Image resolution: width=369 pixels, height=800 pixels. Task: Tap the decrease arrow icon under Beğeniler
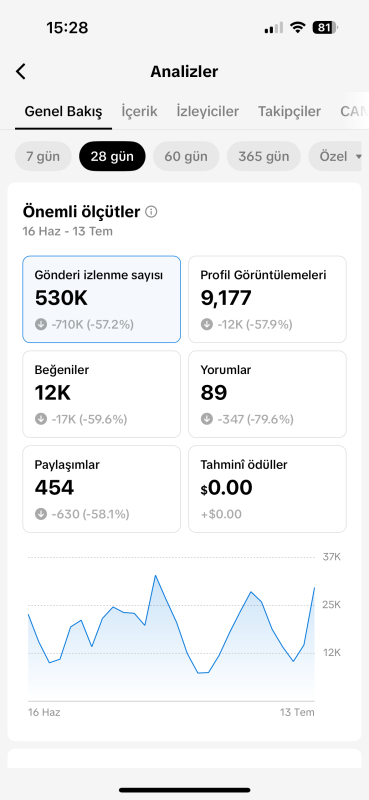(x=41, y=419)
